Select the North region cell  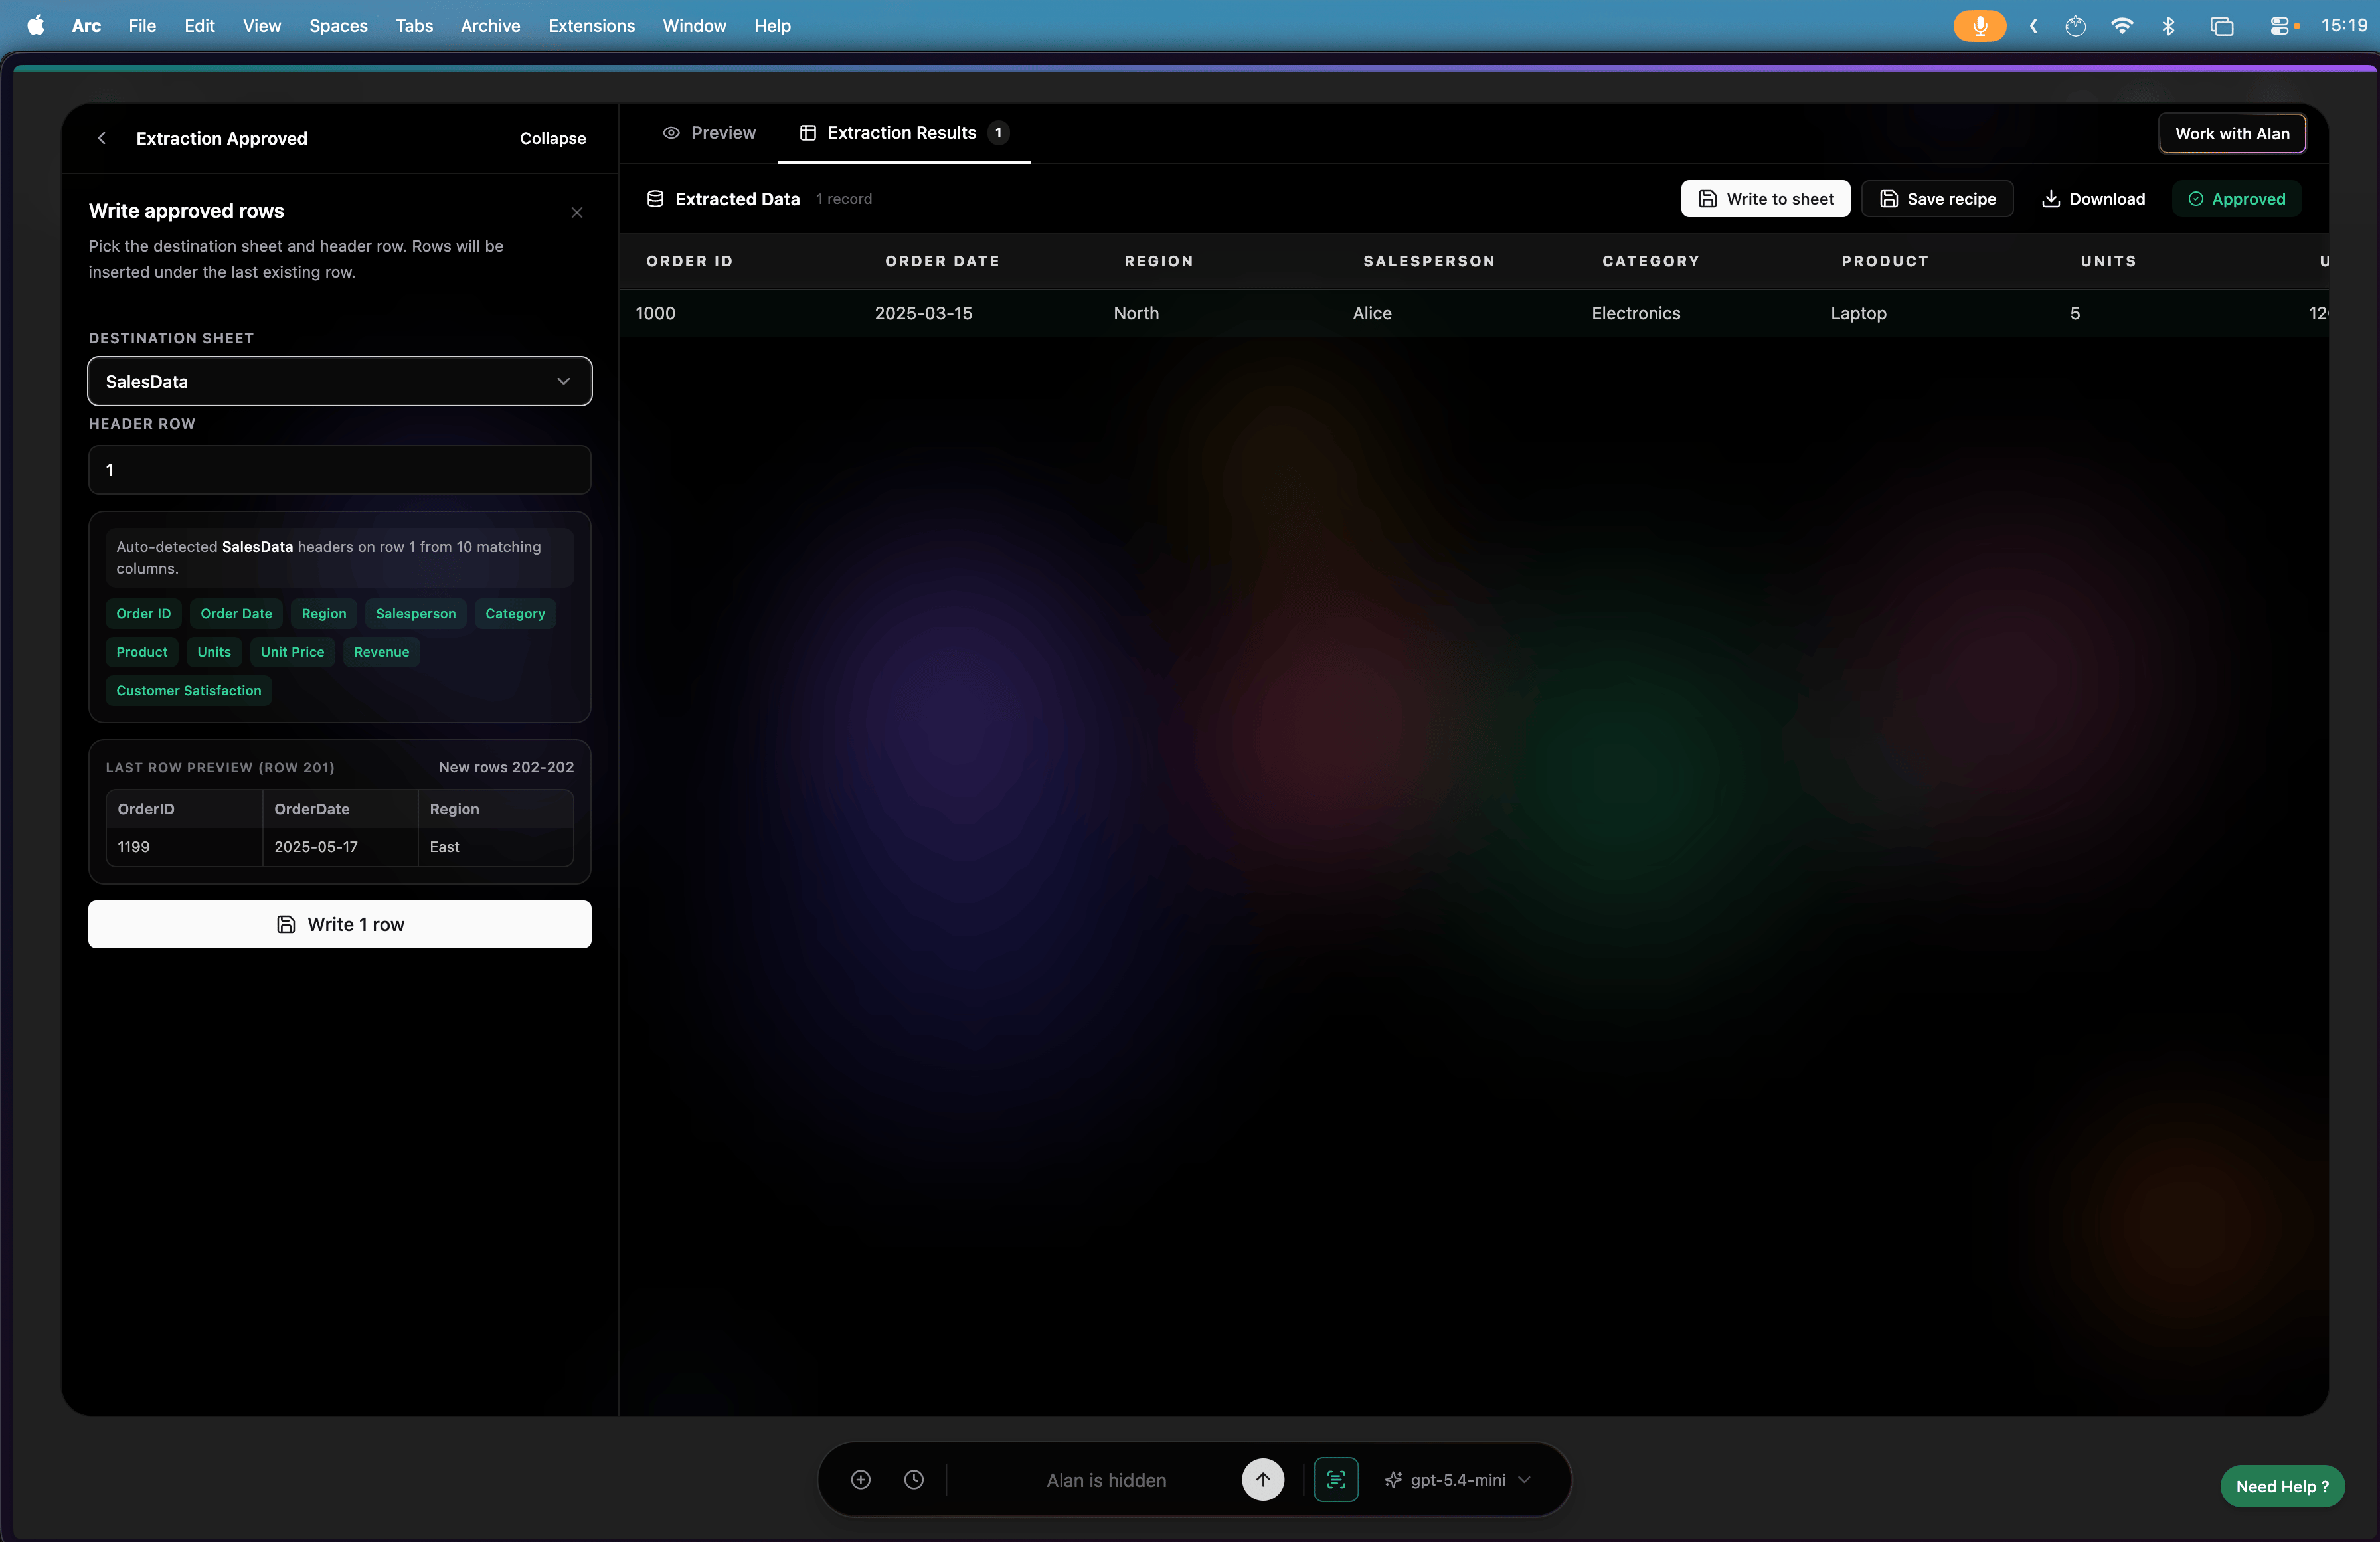pyautogui.click(x=1136, y=313)
